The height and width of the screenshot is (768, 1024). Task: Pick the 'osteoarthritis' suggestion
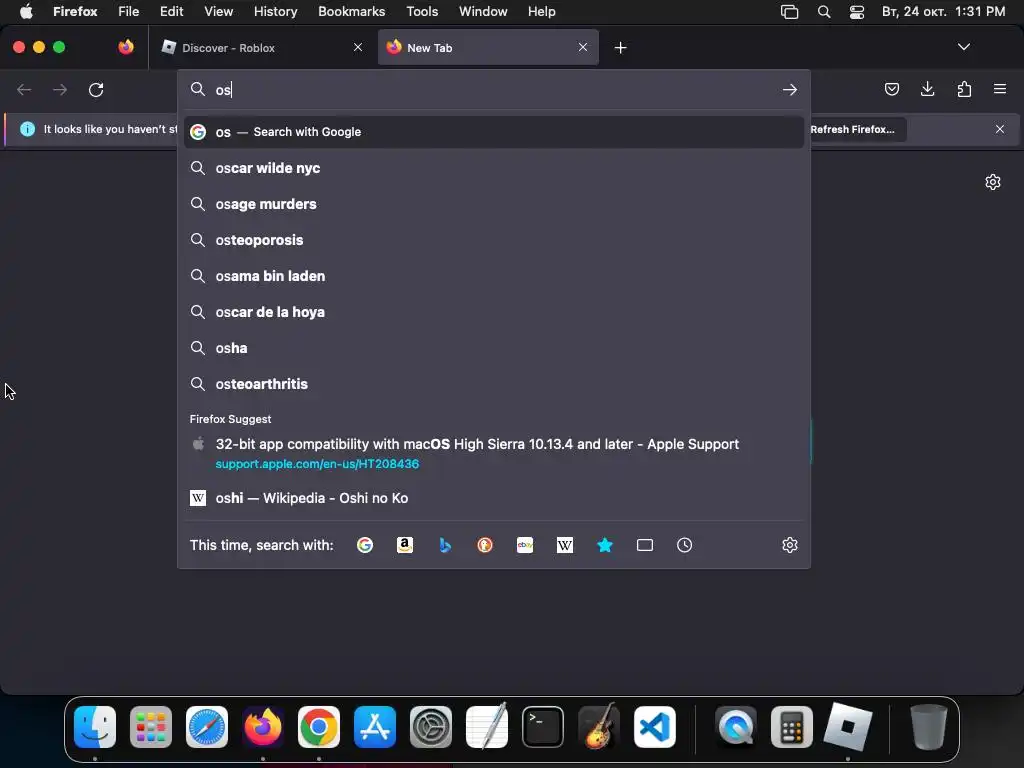point(494,384)
